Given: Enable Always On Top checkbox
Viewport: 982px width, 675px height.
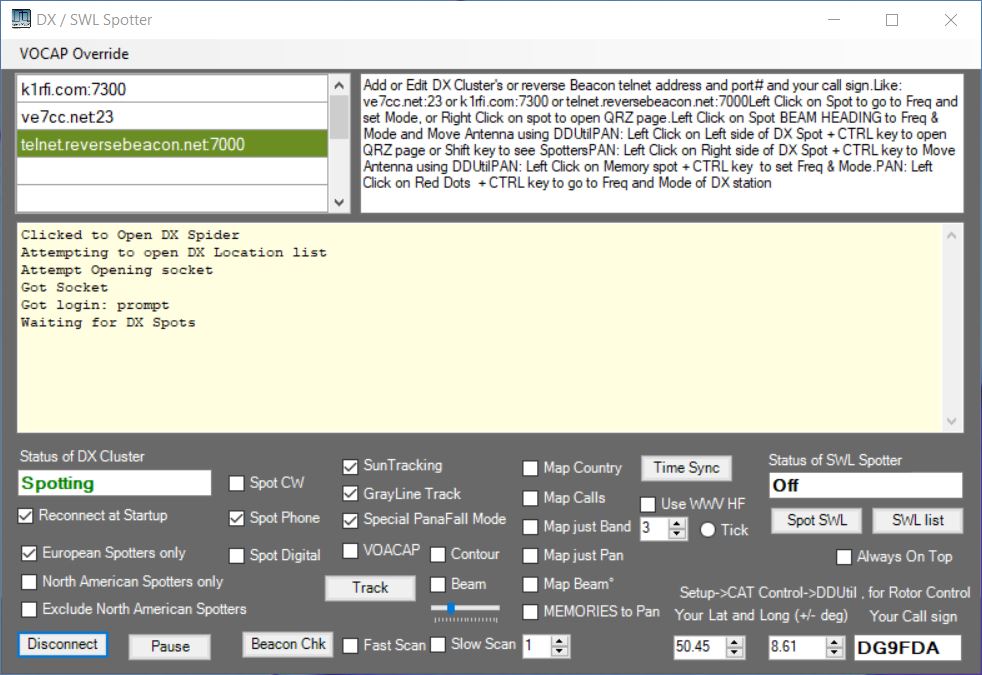Looking at the screenshot, I should pos(844,557).
